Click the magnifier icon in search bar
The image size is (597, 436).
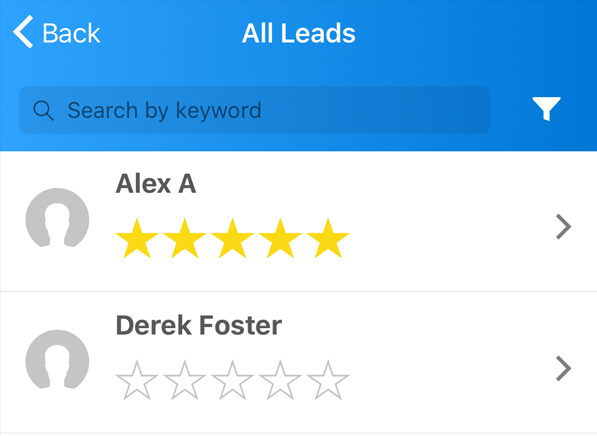pos(43,111)
